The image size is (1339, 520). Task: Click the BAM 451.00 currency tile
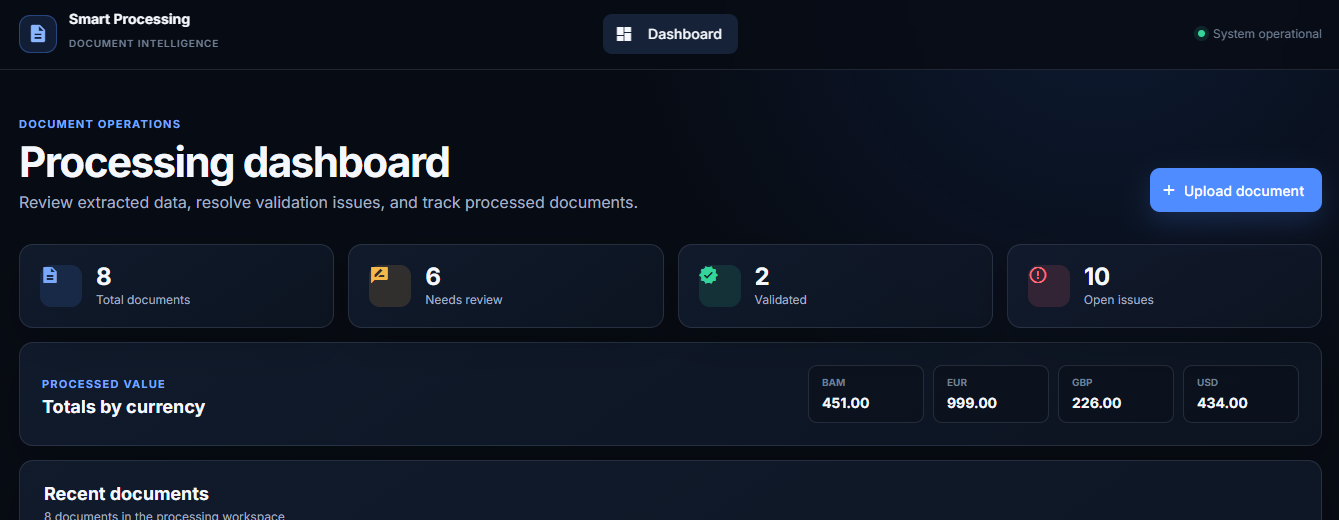[x=866, y=394]
